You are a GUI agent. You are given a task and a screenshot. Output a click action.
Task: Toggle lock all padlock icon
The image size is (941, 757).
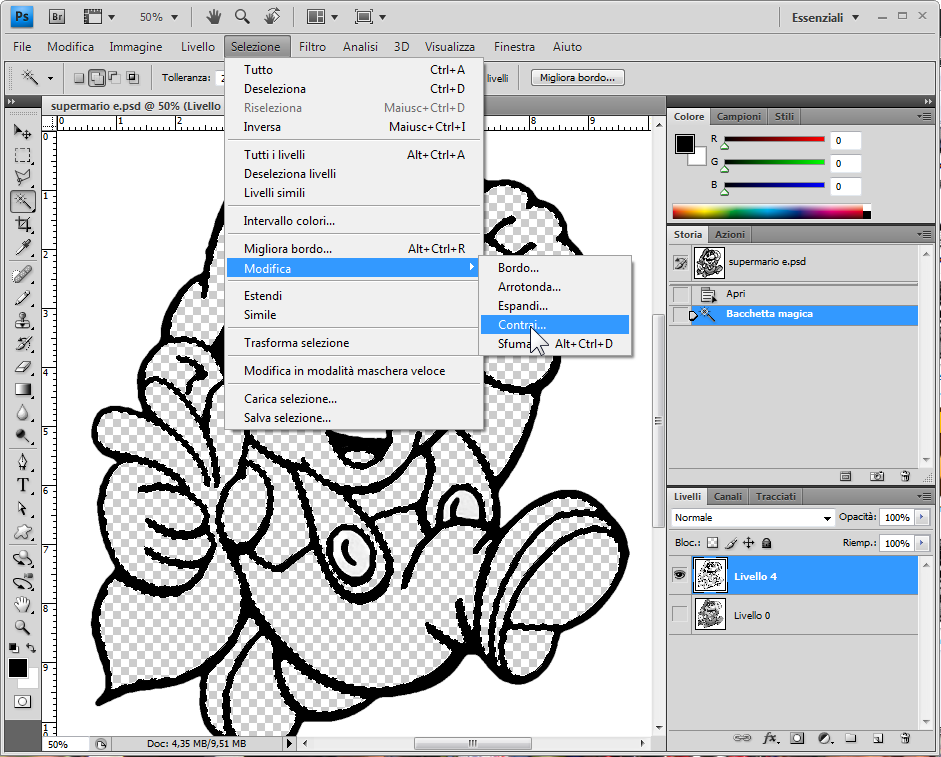[x=766, y=543]
